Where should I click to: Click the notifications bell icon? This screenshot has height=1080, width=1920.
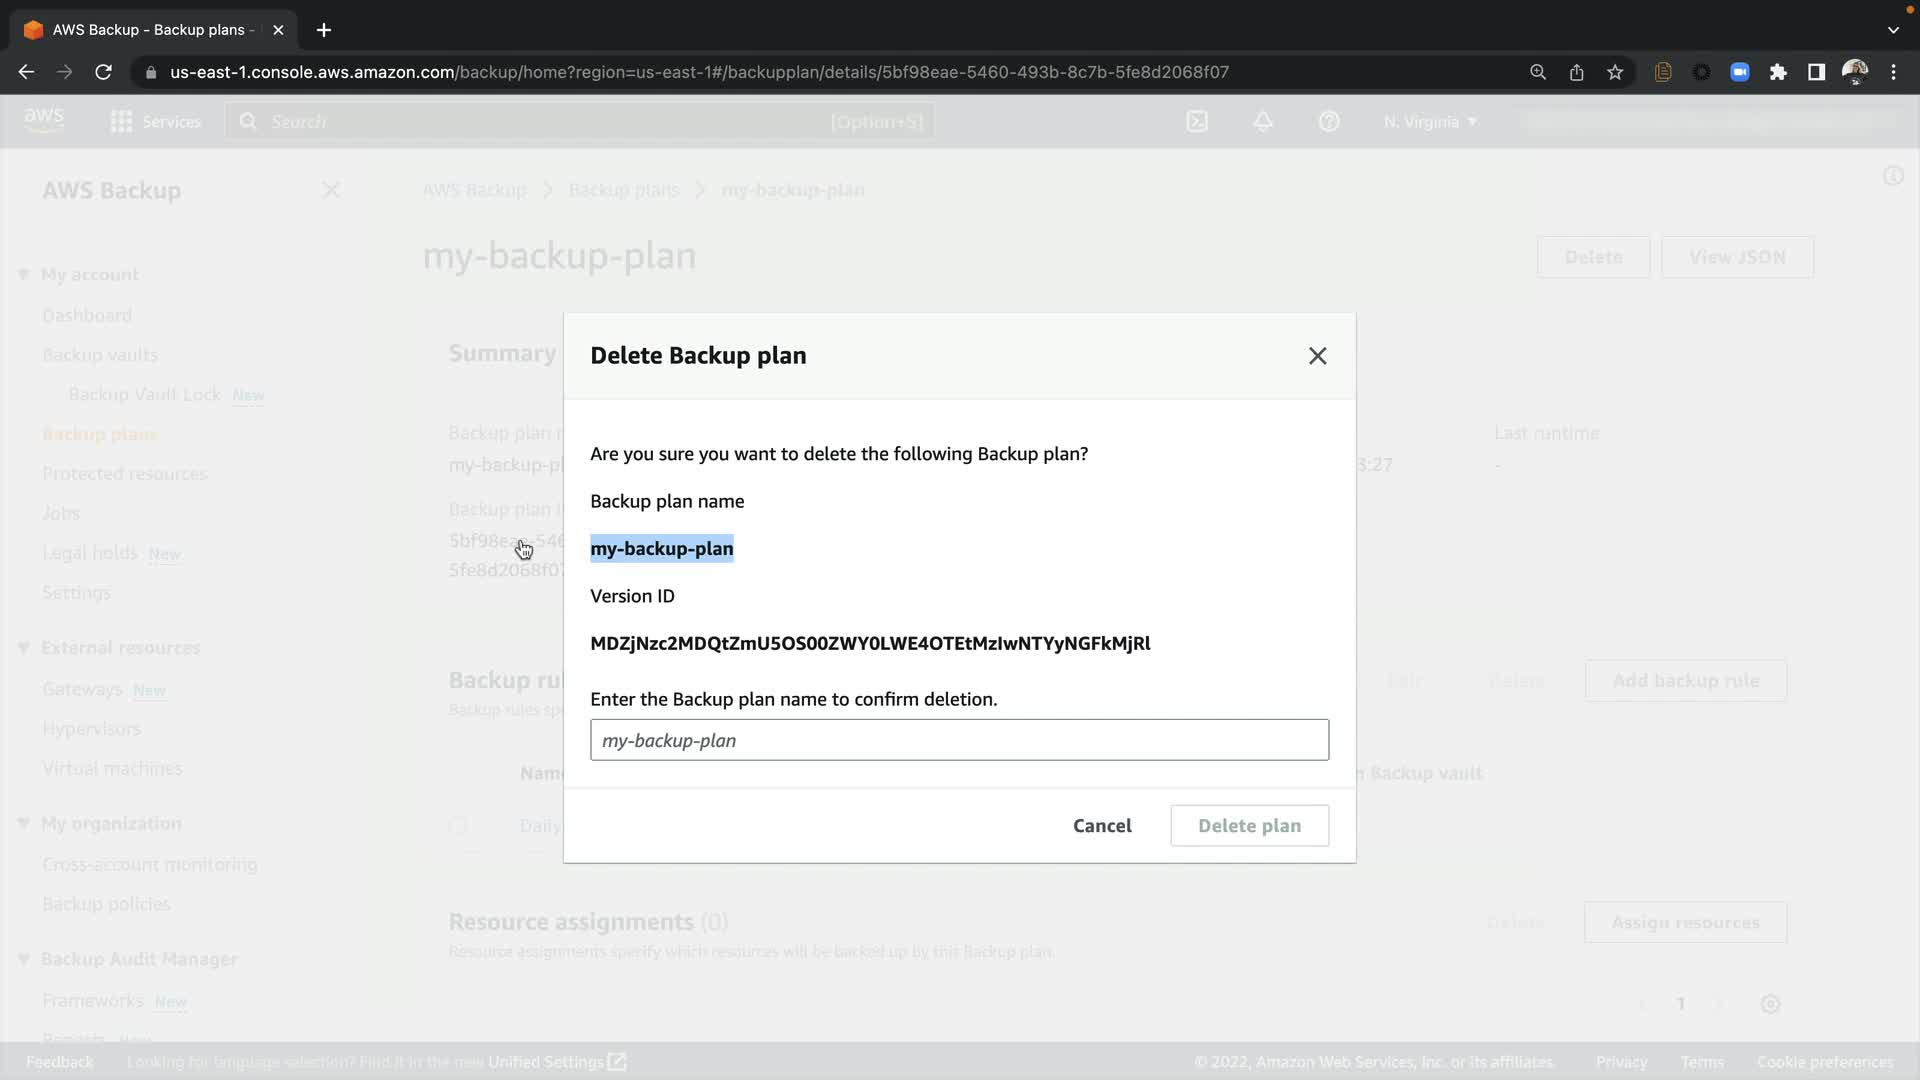click(1263, 122)
